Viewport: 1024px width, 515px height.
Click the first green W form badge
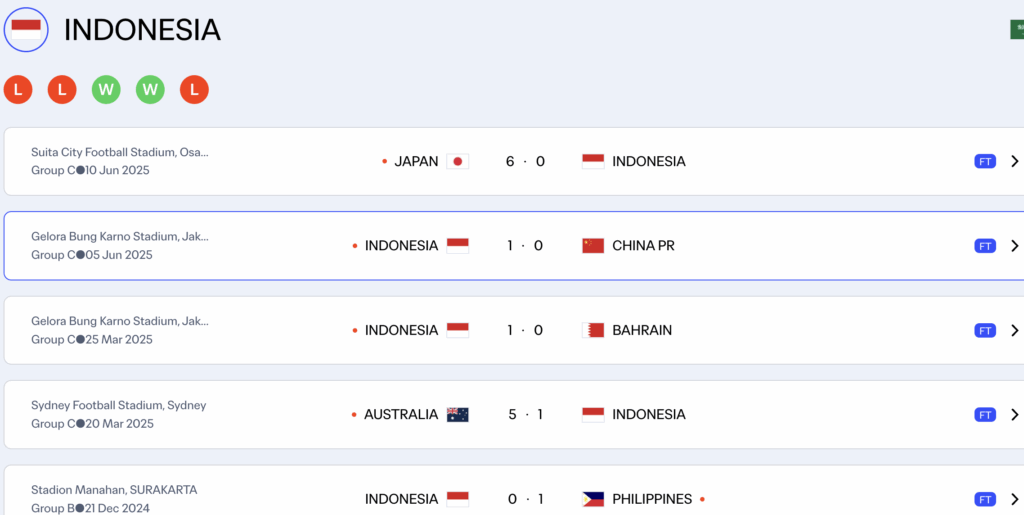click(x=106, y=90)
